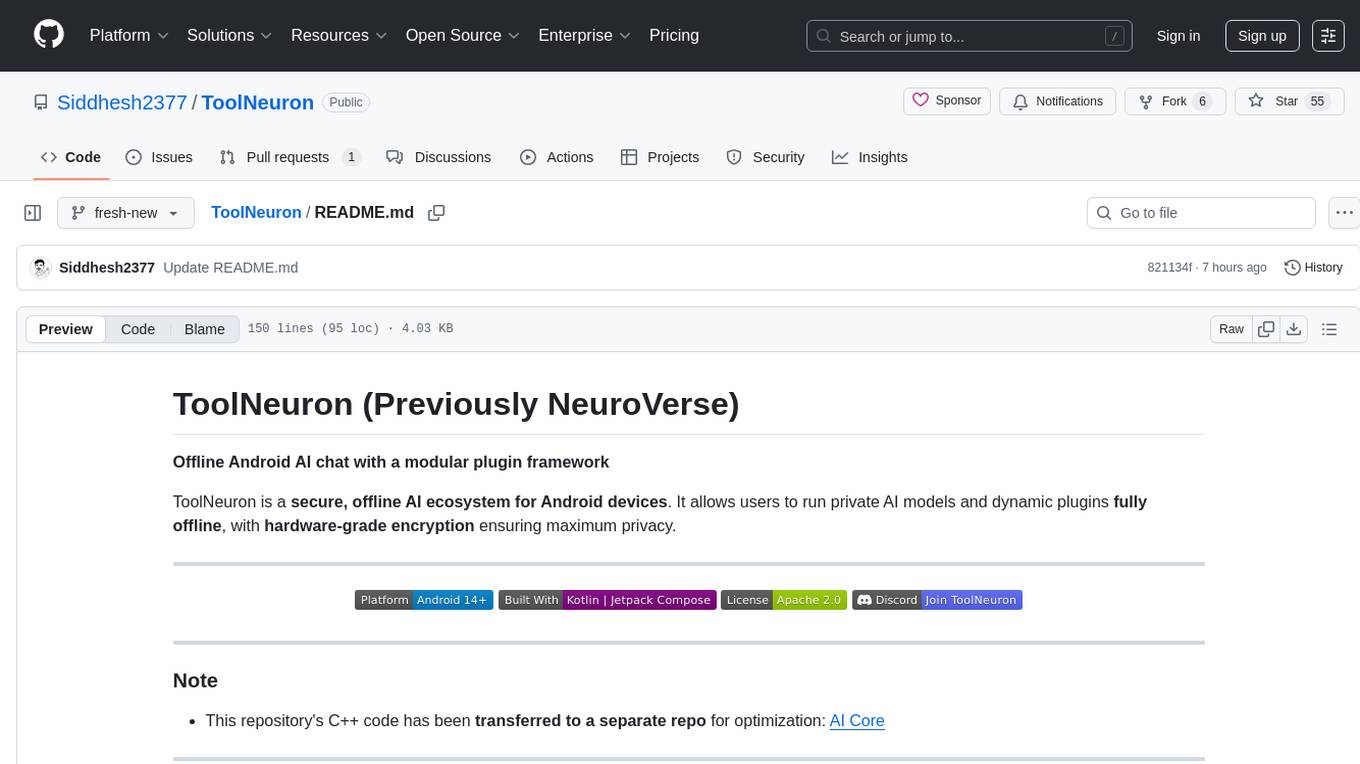This screenshot has height=764, width=1360.
Task: Click the Public visibility label
Action: click(x=346, y=102)
